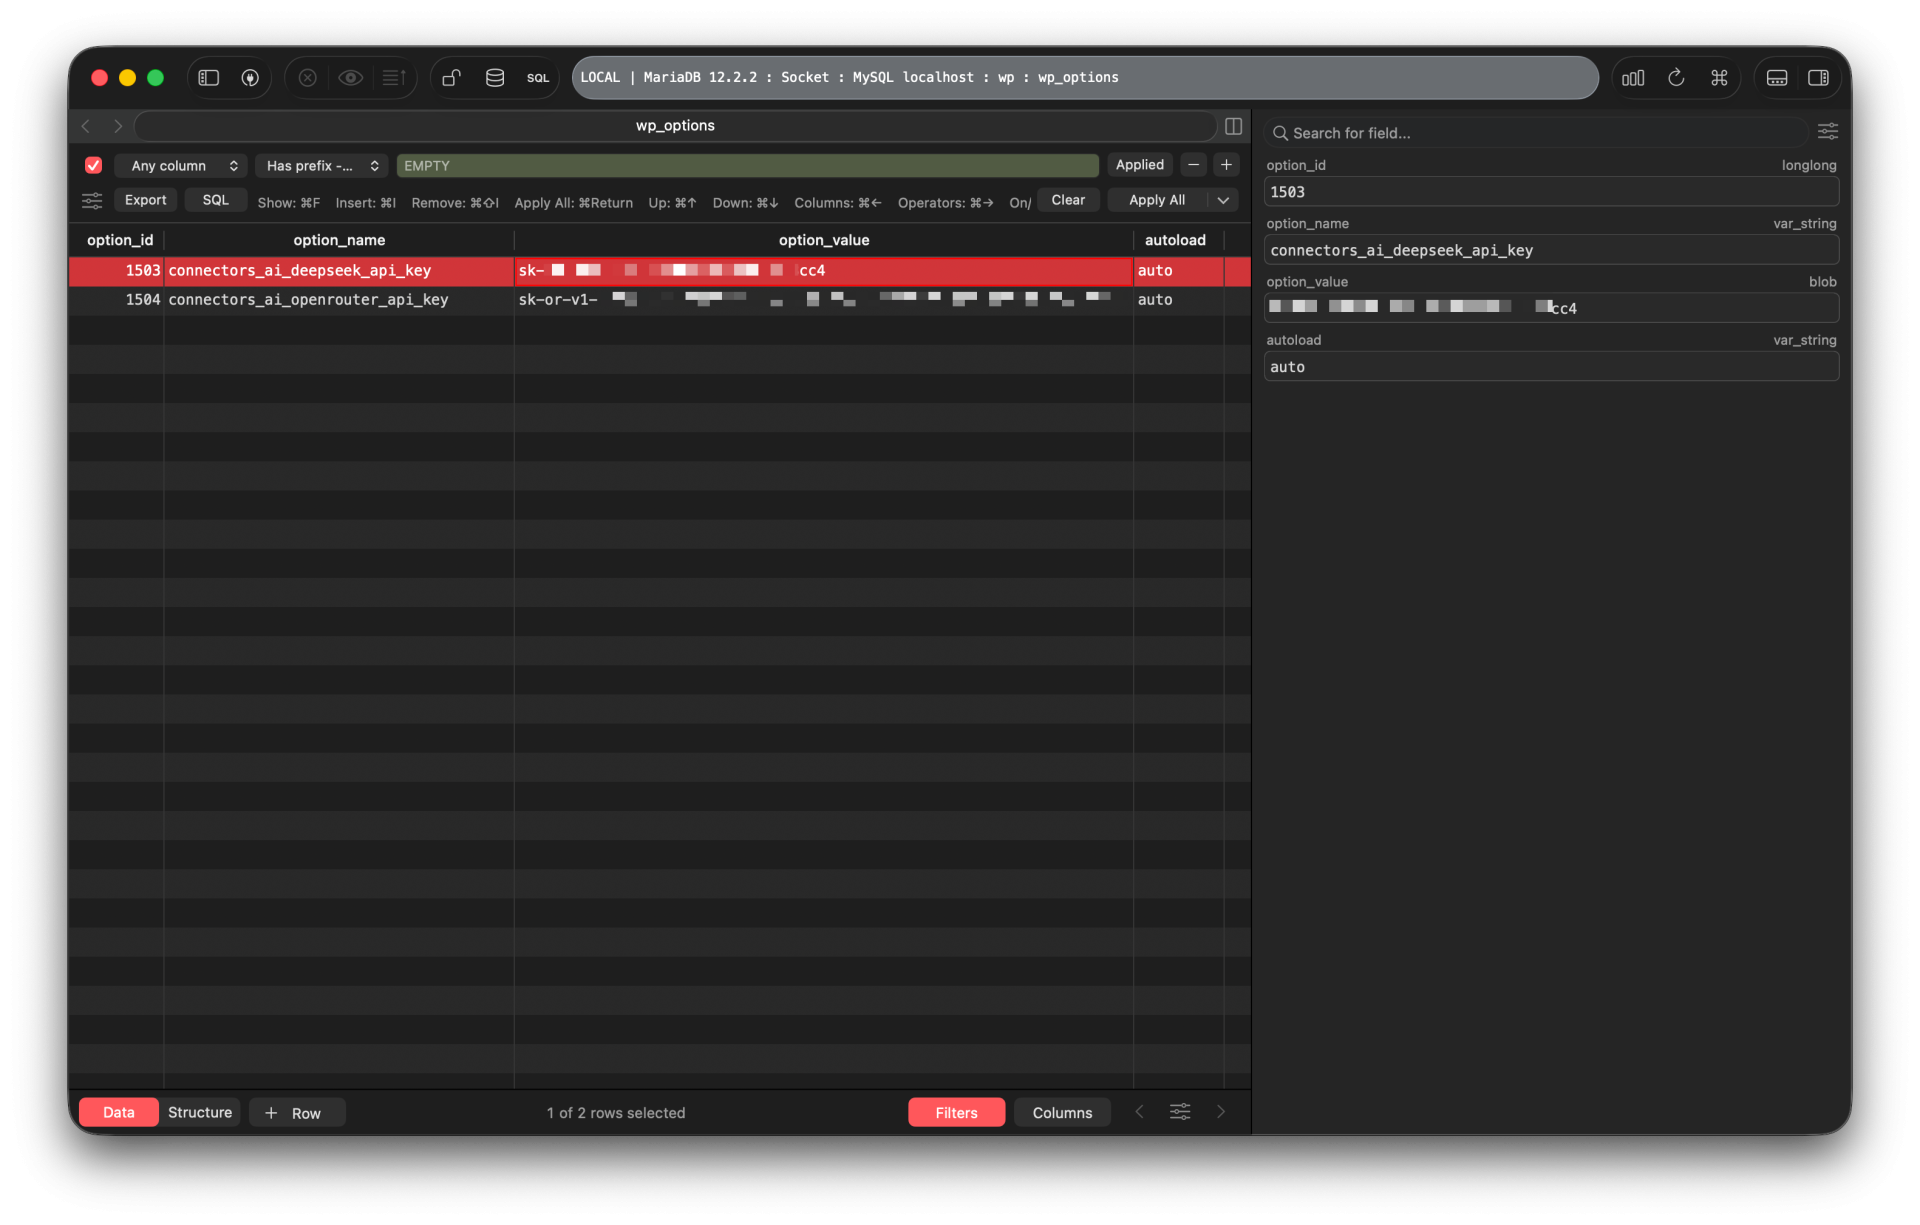Screen dimensions: 1920x1225
Task: Click the autoload field in sidebar
Action: pos(1551,367)
